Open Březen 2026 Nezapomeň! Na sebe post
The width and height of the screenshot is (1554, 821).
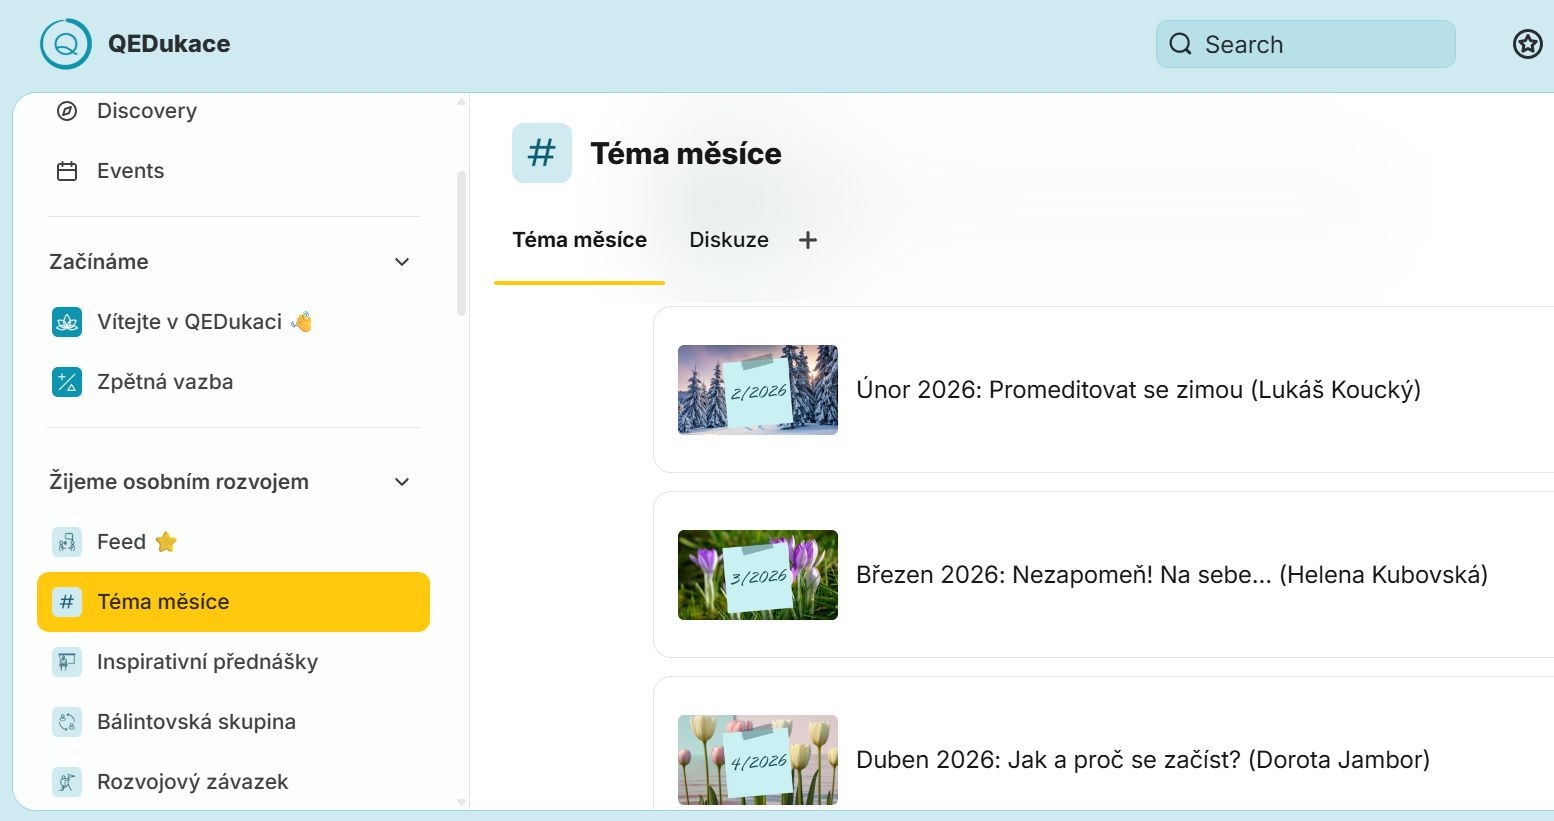tap(1171, 575)
